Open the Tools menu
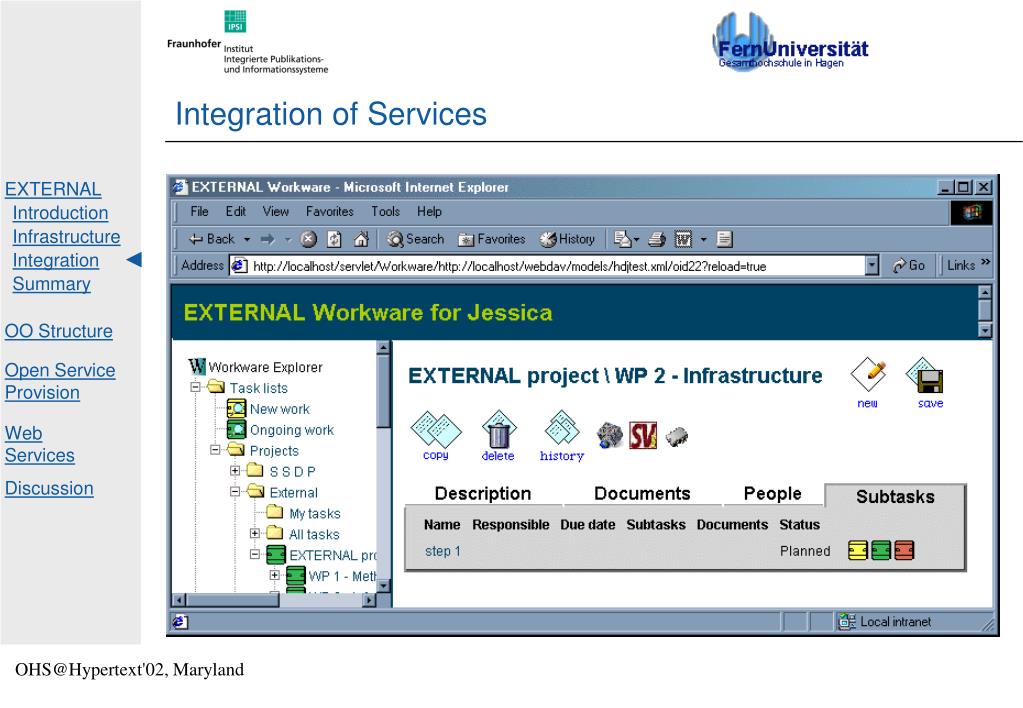 (x=386, y=211)
